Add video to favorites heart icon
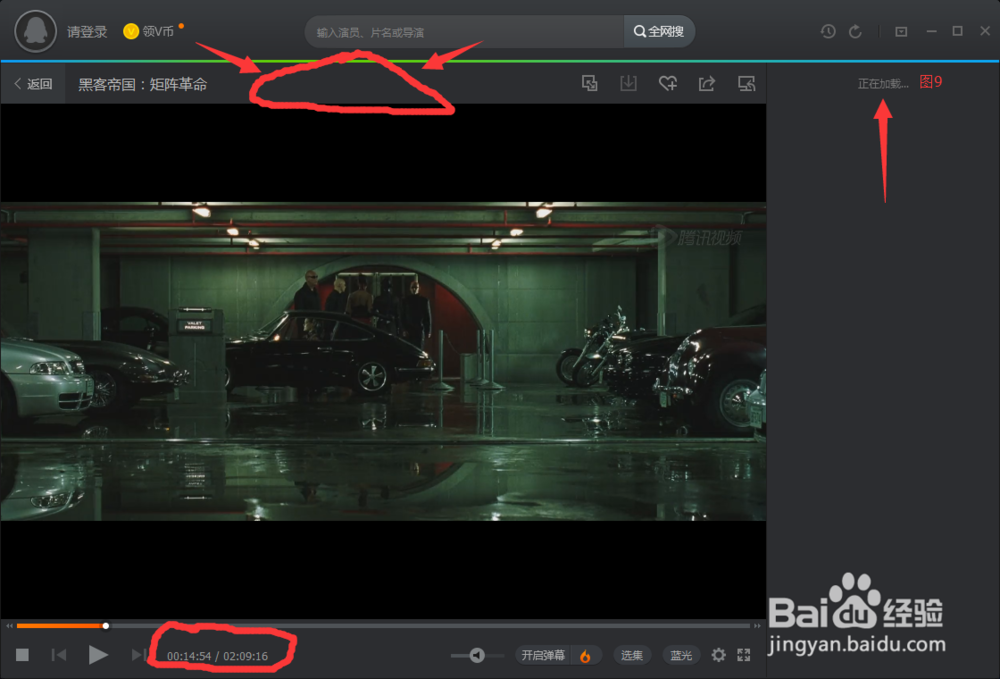This screenshot has width=1000, height=679. pos(668,84)
